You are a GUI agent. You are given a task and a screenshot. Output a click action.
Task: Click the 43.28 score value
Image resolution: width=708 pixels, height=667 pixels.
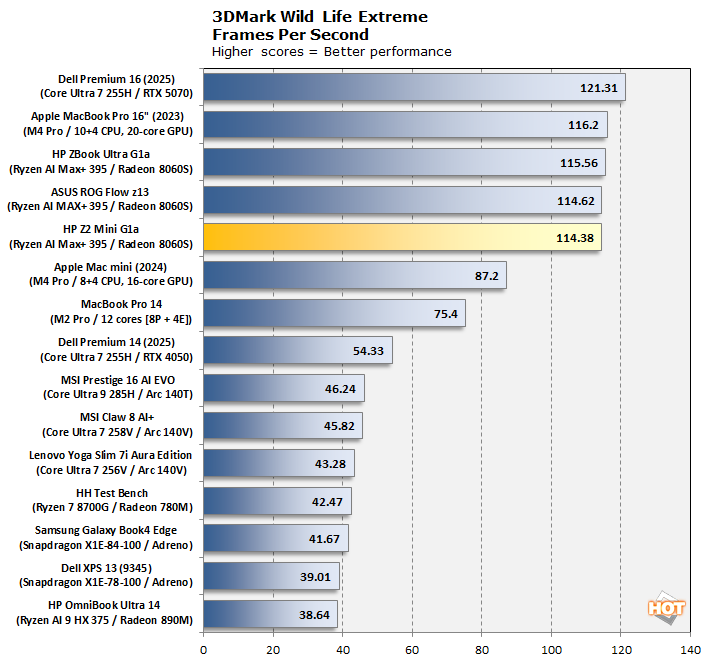pos(331,464)
